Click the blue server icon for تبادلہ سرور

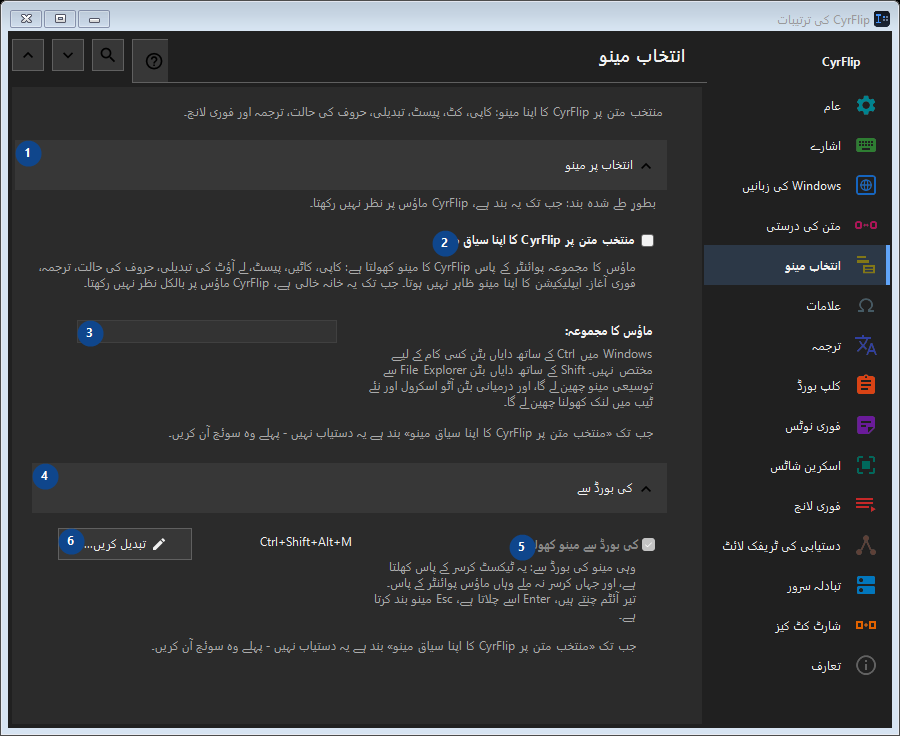[866, 585]
